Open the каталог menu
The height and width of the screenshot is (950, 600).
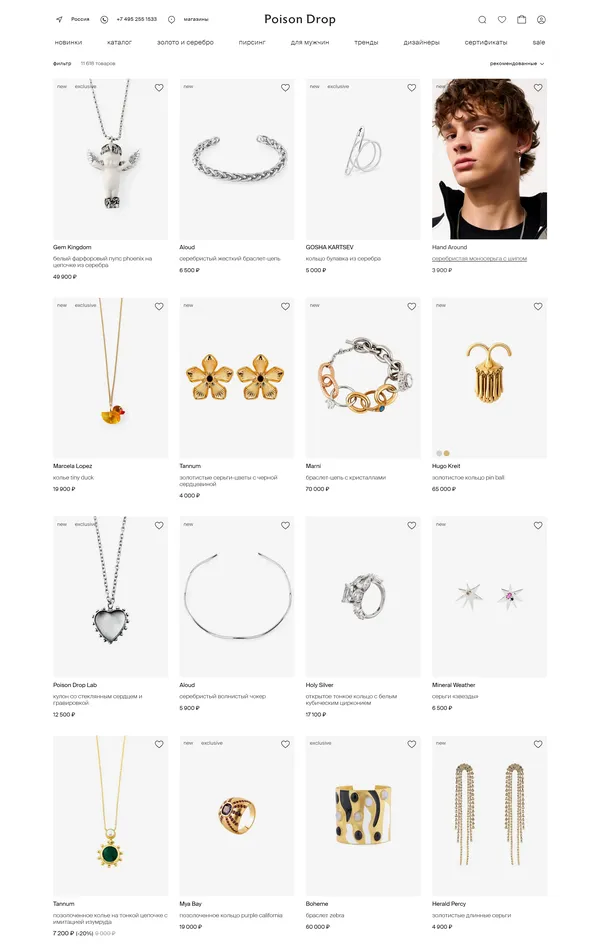click(x=119, y=42)
